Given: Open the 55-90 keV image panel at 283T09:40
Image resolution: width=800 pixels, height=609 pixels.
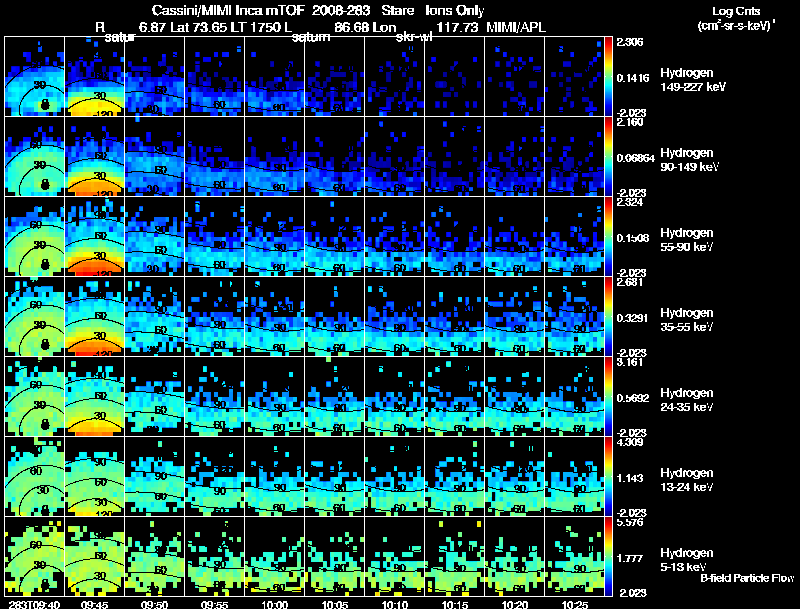Looking at the screenshot, I should (35, 236).
